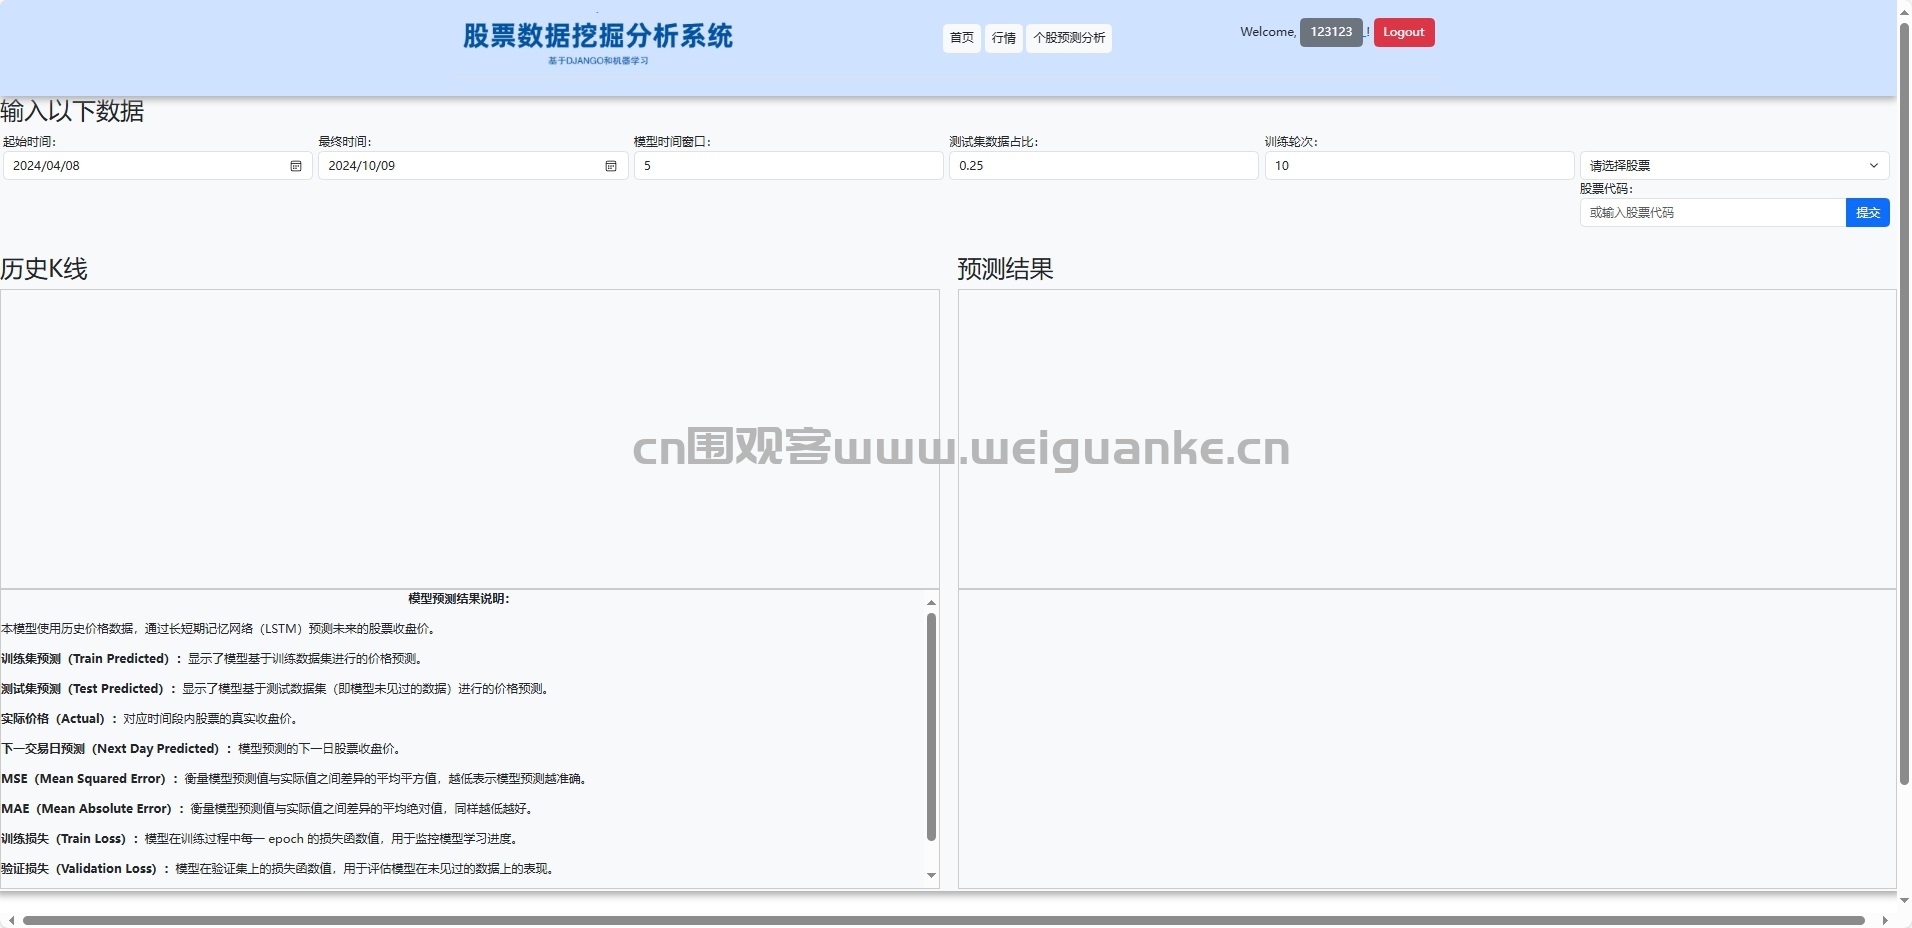Screen dimensions: 1912x928
Task: Click the 或输入股票代码 input field
Action: point(1713,213)
